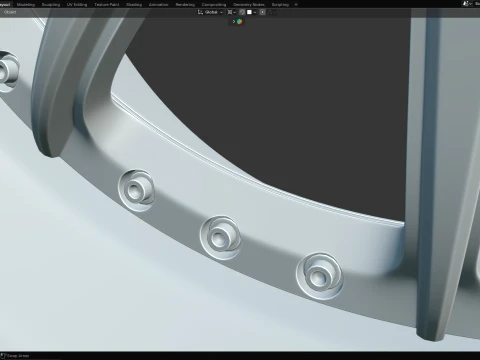Add a new workspace with the plus button
Image resolution: width=480 pixels, height=360 pixels.
click(x=296, y=5)
